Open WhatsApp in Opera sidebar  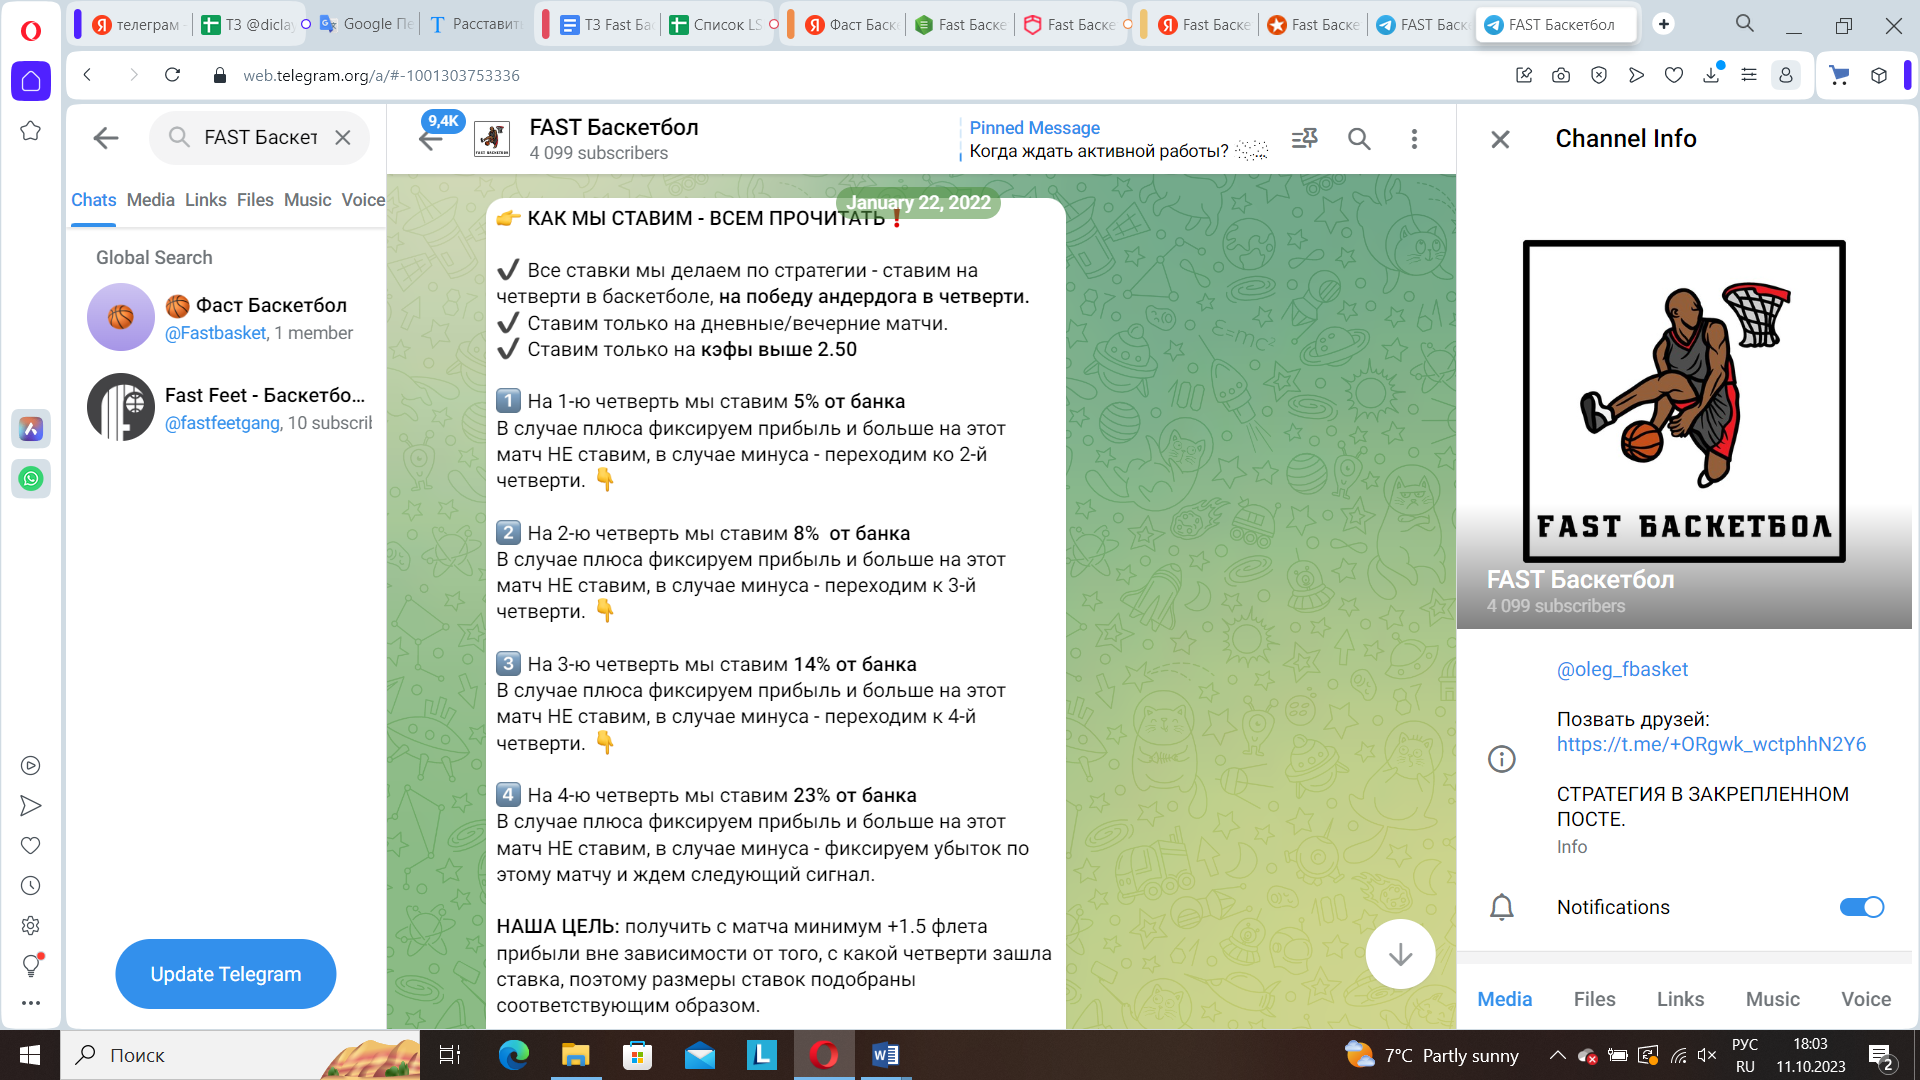(x=31, y=479)
